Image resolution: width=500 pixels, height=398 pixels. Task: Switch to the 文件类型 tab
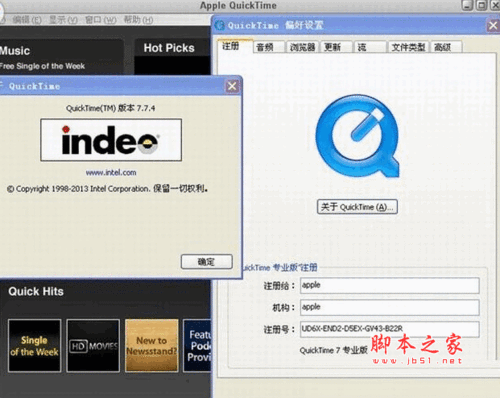[408, 47]
